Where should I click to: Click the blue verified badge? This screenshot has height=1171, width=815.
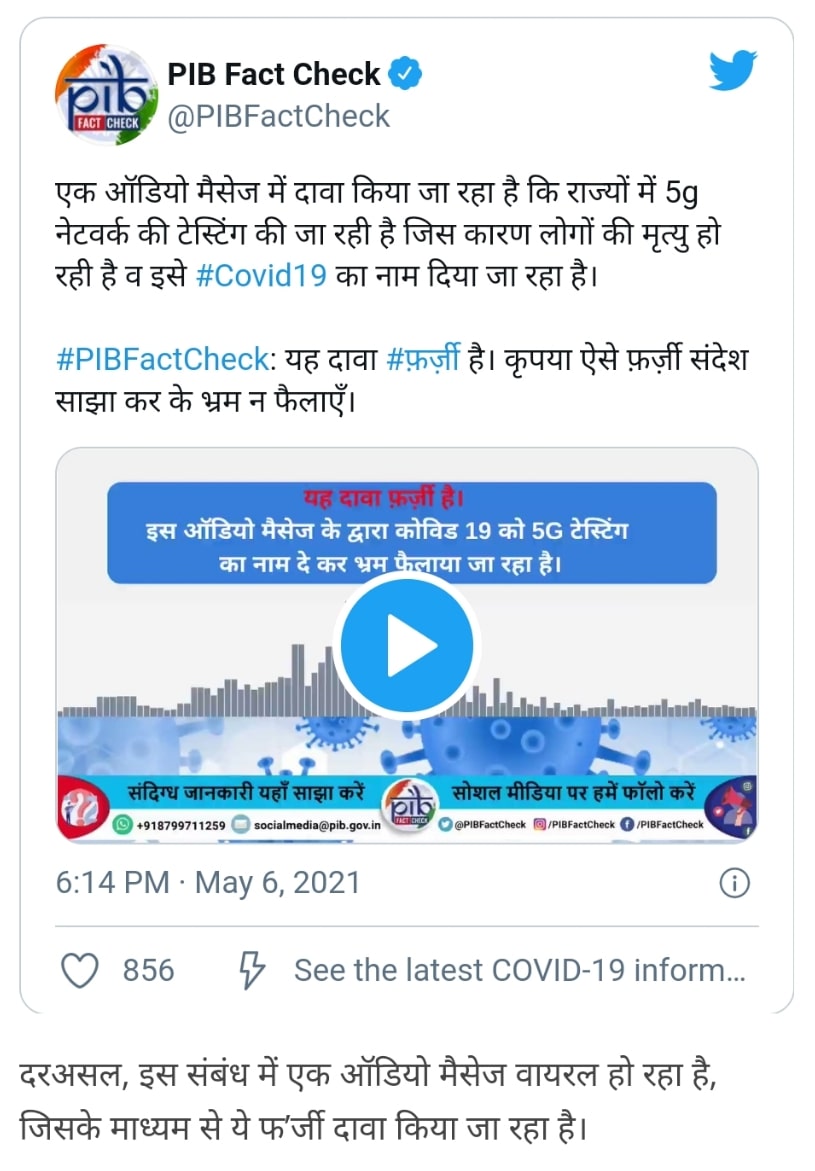(x=406, y=74)
